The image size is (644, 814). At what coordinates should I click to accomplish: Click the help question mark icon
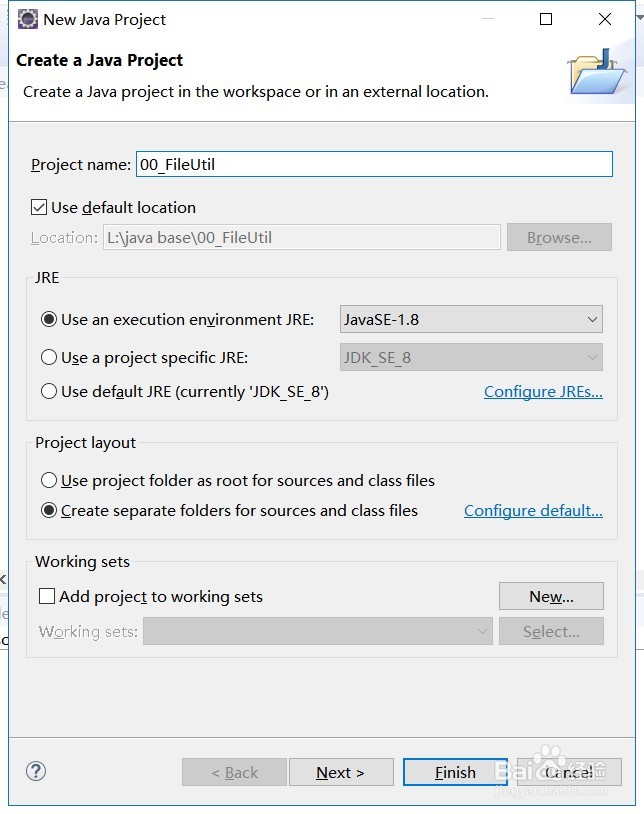tap(36, 771)
